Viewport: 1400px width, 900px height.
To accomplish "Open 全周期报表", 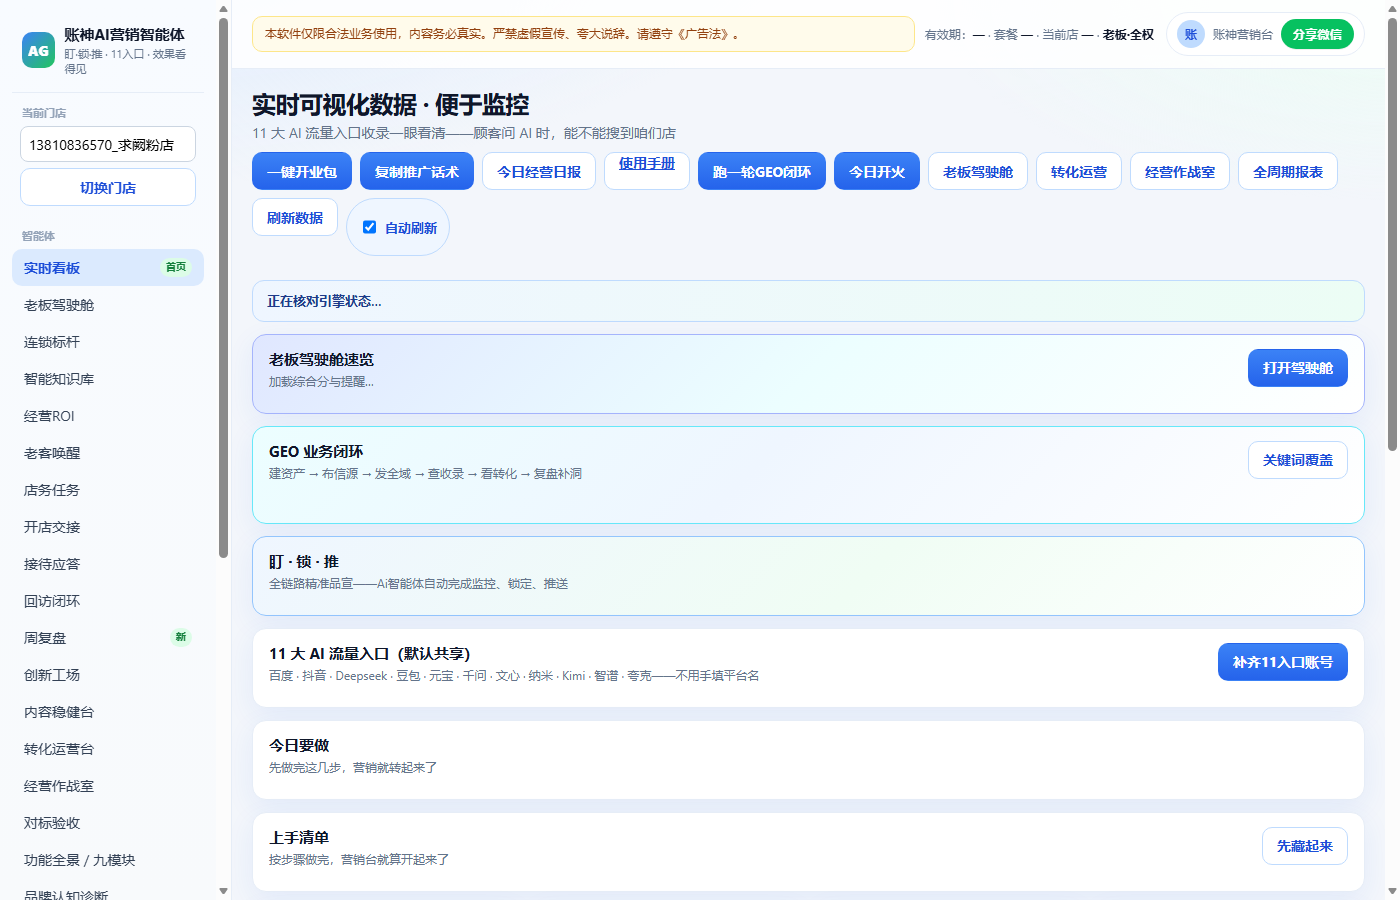I will point(1288,171).
